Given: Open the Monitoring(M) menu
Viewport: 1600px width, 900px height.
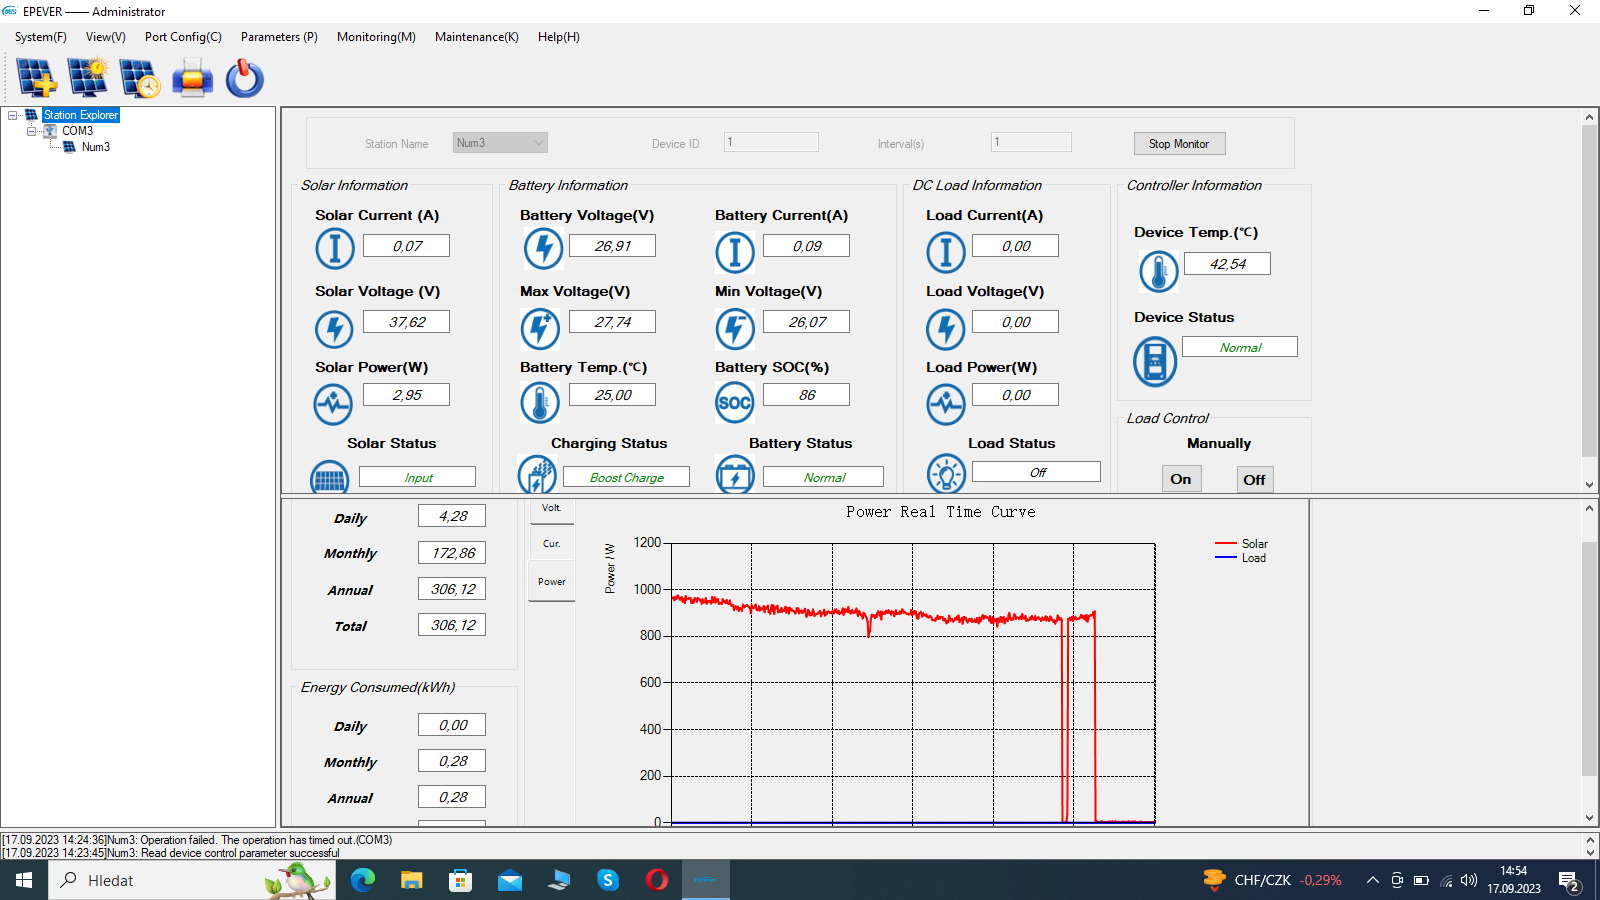Looking at the screenshot, I should pos(376,37).
